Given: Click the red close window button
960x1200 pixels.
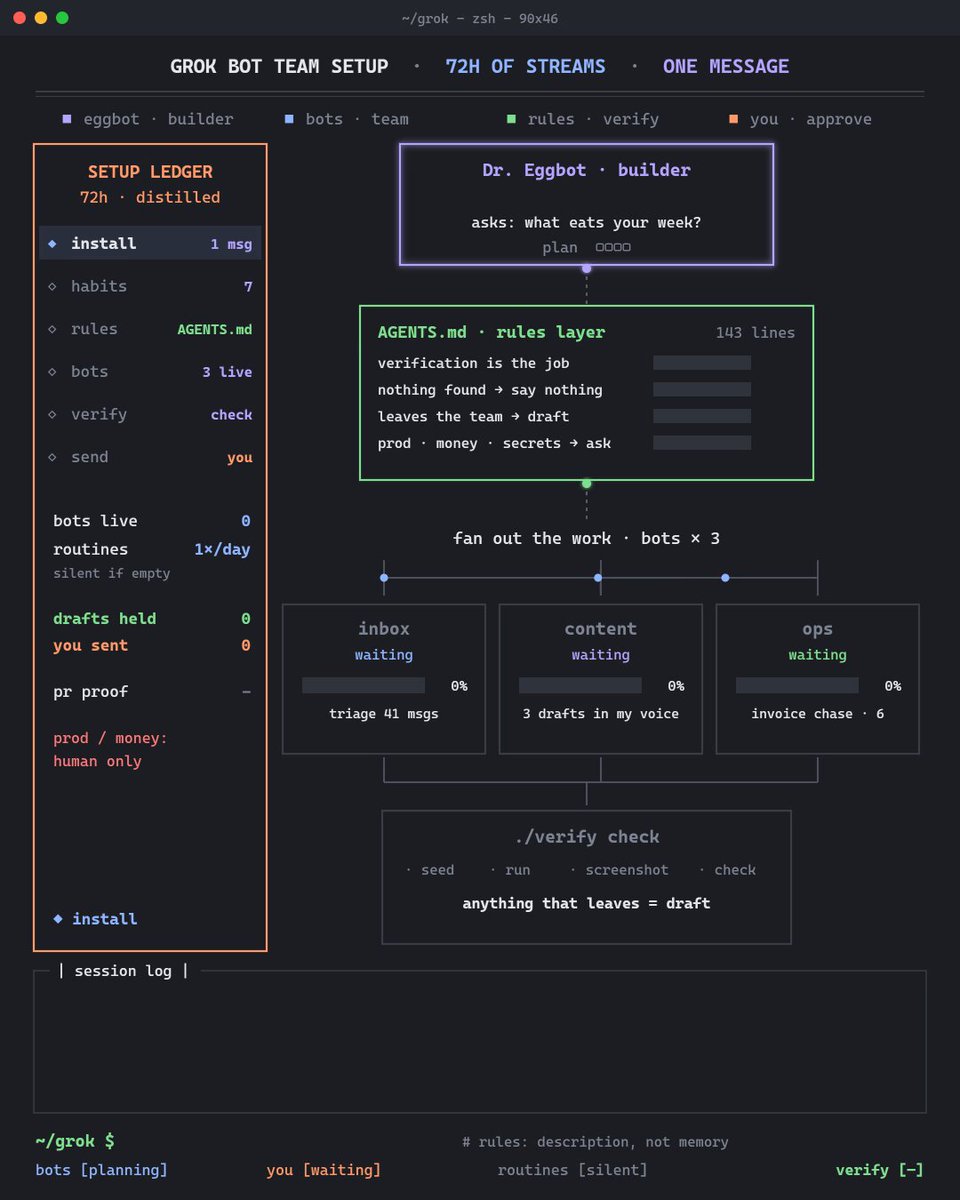Looking at the screenshot, I should [19, 18].
